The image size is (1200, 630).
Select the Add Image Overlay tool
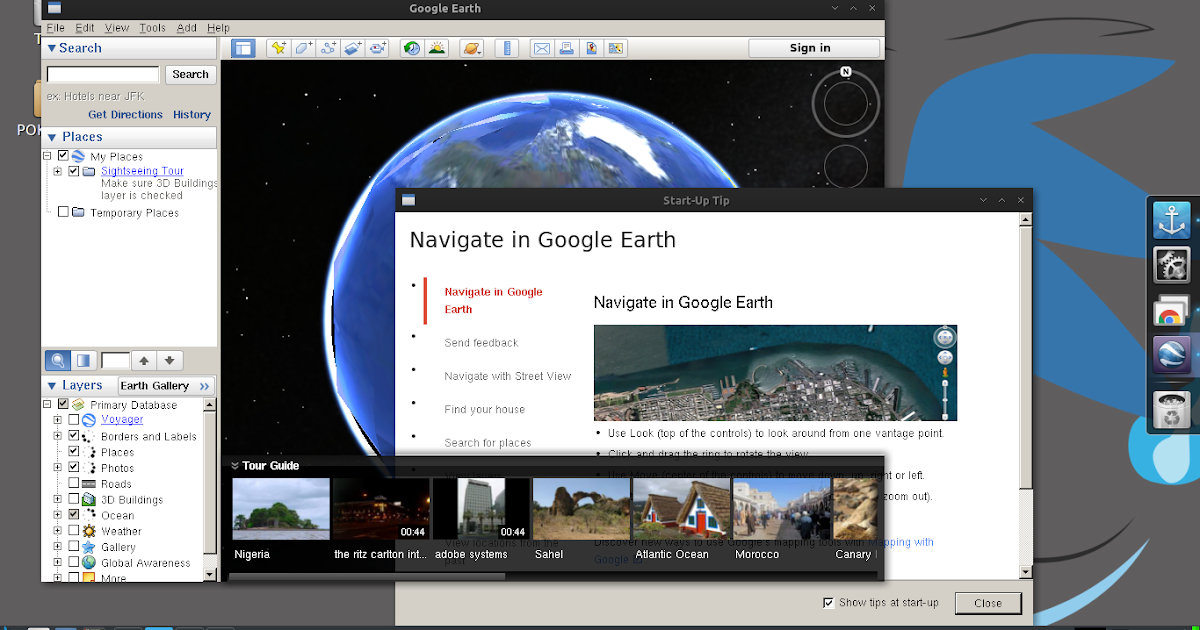pyautogui.click(x=353, y=48)
